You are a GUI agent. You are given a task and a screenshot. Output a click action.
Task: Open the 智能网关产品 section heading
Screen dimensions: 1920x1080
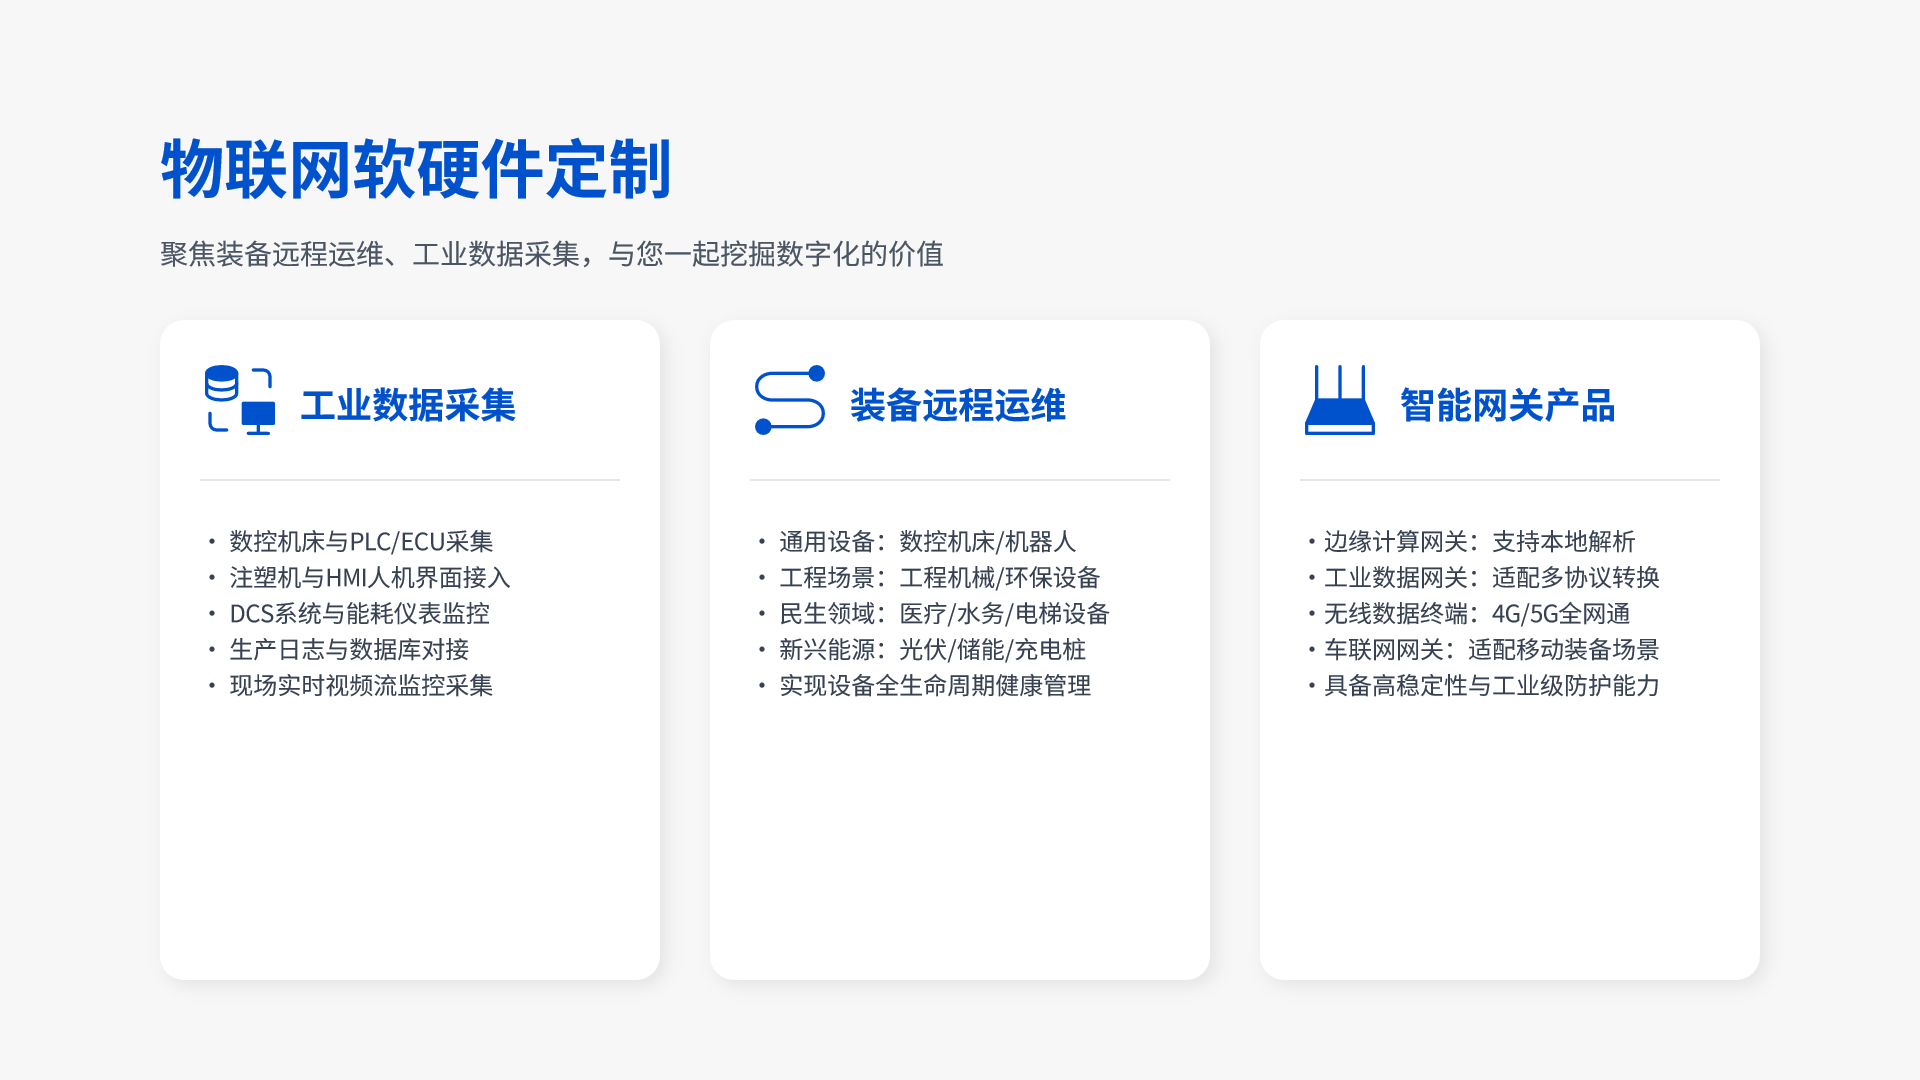click(1509, 406)
